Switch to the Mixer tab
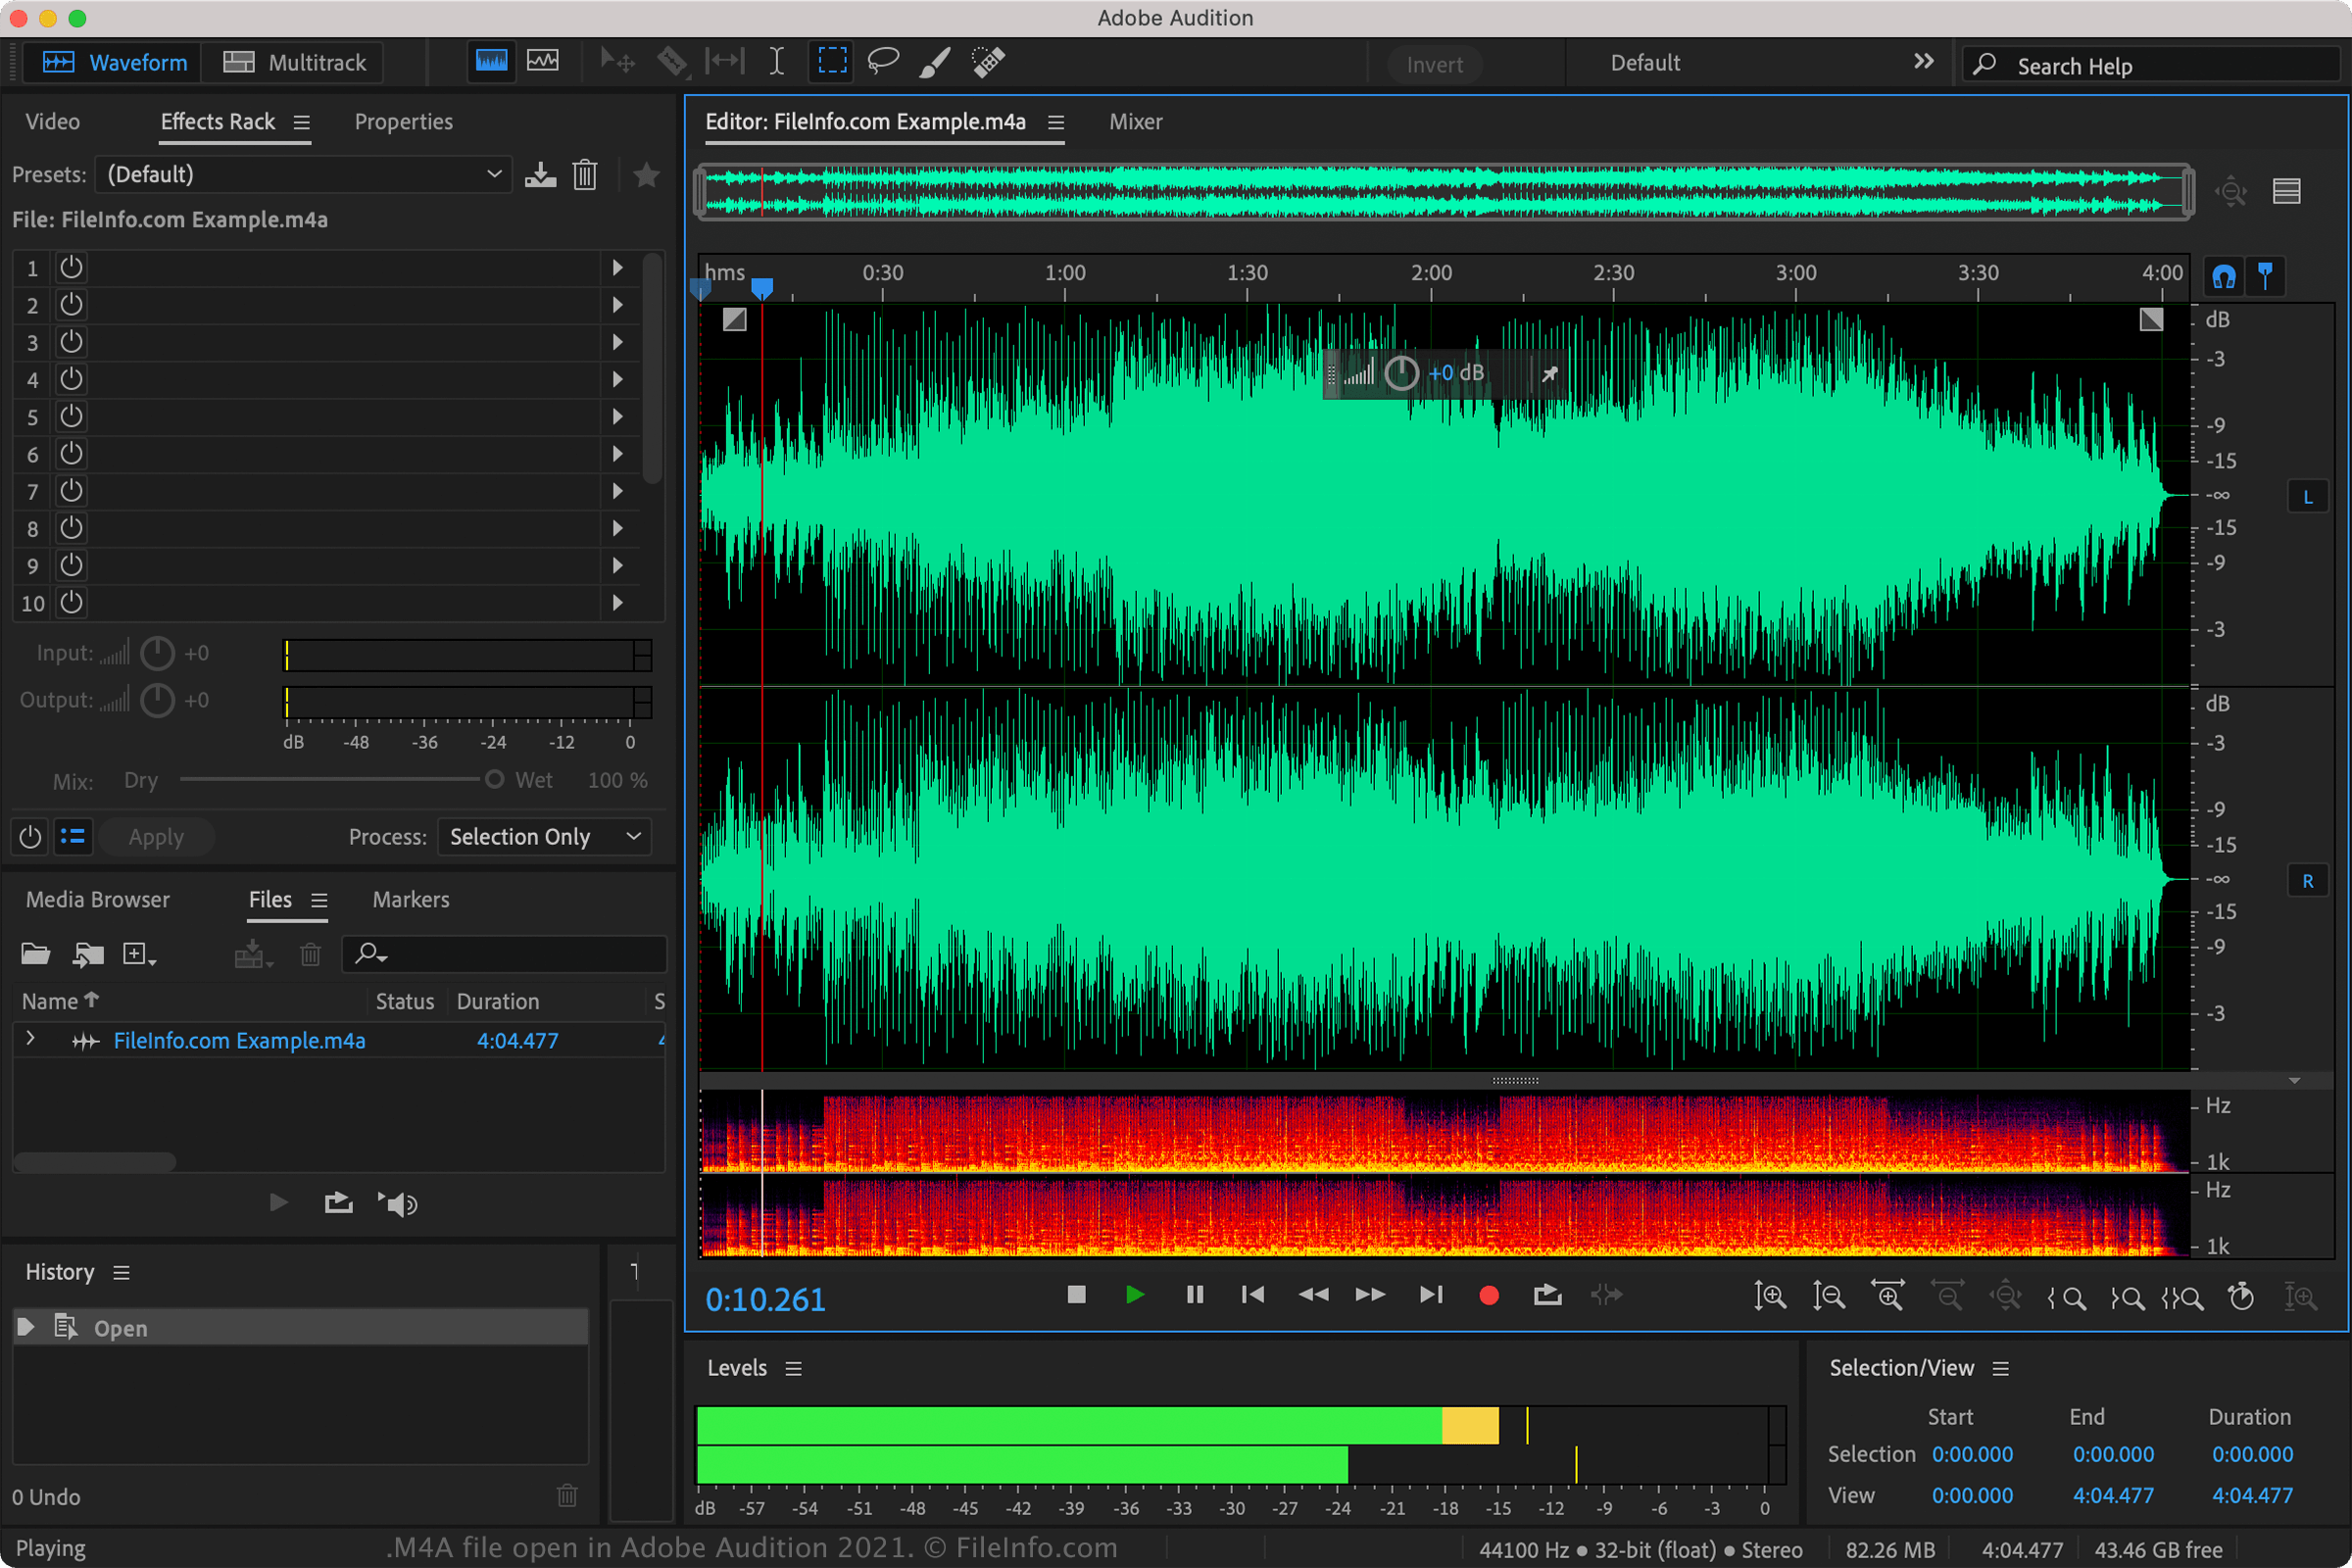Viewport: 2352px width, 1568px height. 1134,121
